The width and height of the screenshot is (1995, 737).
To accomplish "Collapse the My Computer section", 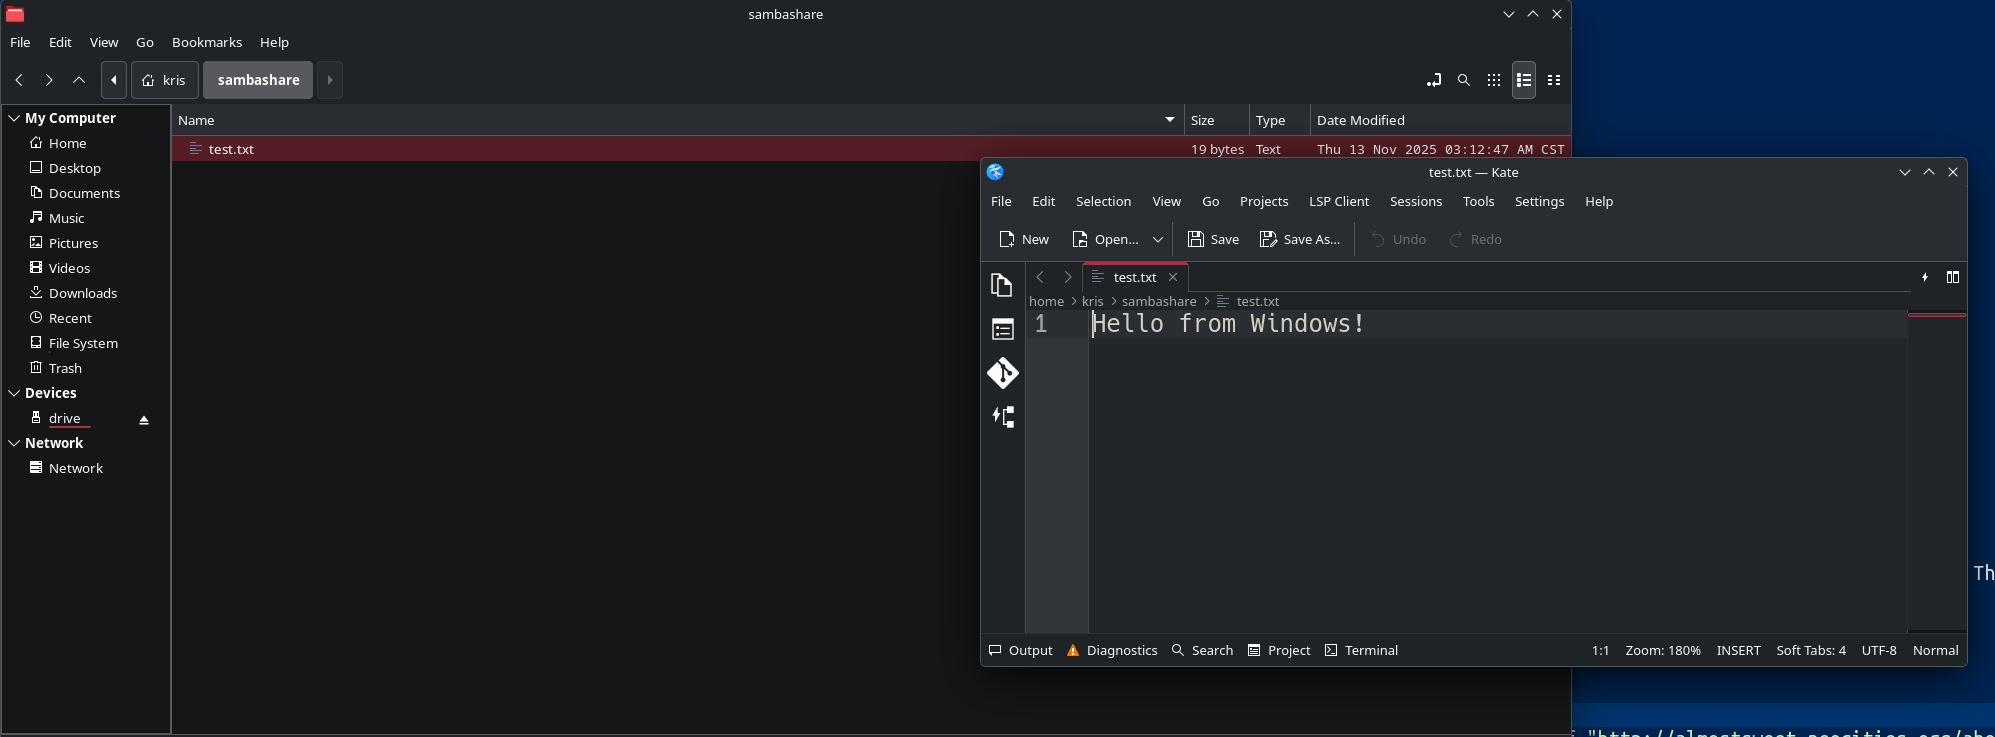I will (14, 118).
